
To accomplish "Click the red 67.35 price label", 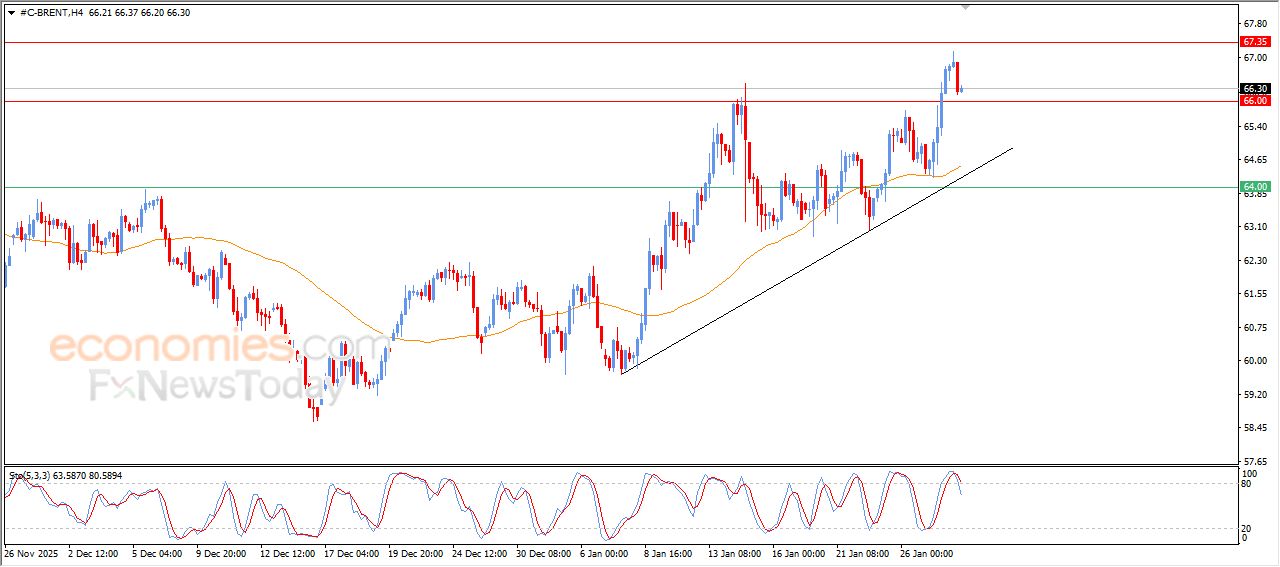I will click(x=1254, y=42).
